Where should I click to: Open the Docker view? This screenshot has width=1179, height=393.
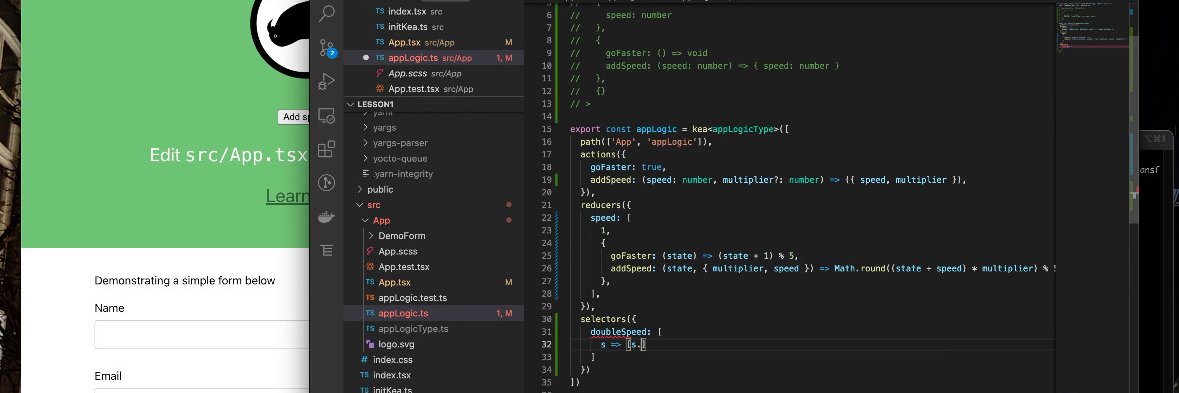(327, 217)
